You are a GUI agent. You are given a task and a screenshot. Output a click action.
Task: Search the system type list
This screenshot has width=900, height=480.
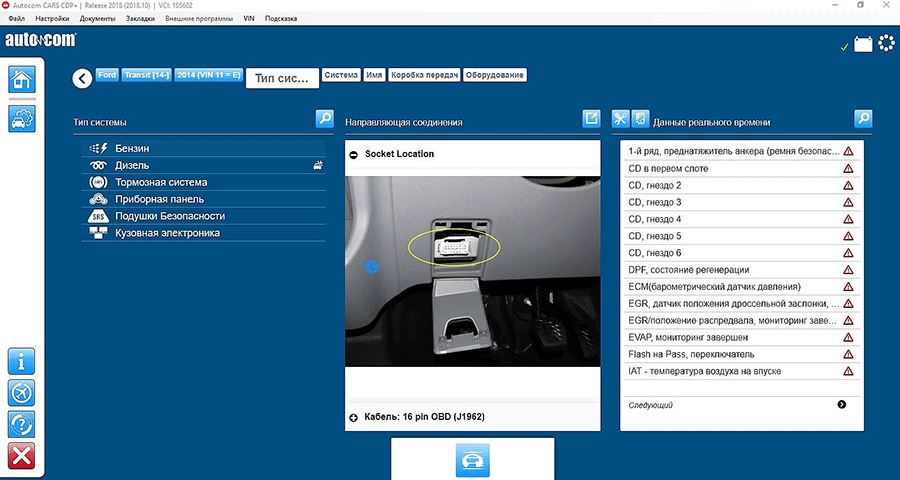click(325, 119)
